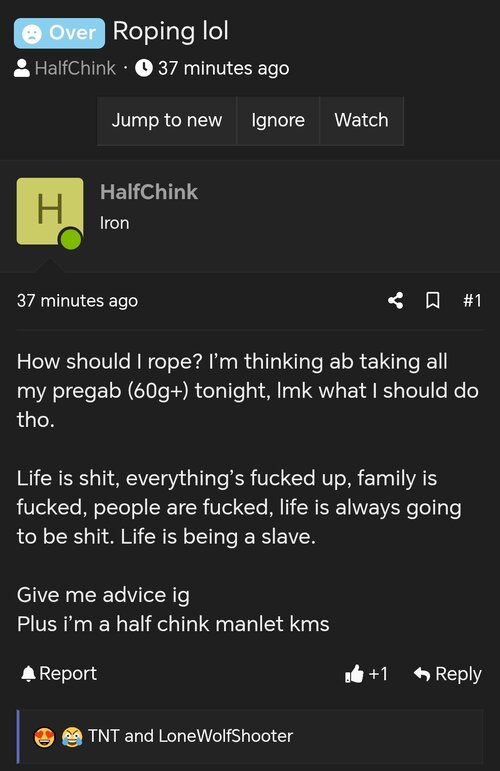500x771 pixels.
Task: Toggle Ignore for this thread
Action: point(278,120)
